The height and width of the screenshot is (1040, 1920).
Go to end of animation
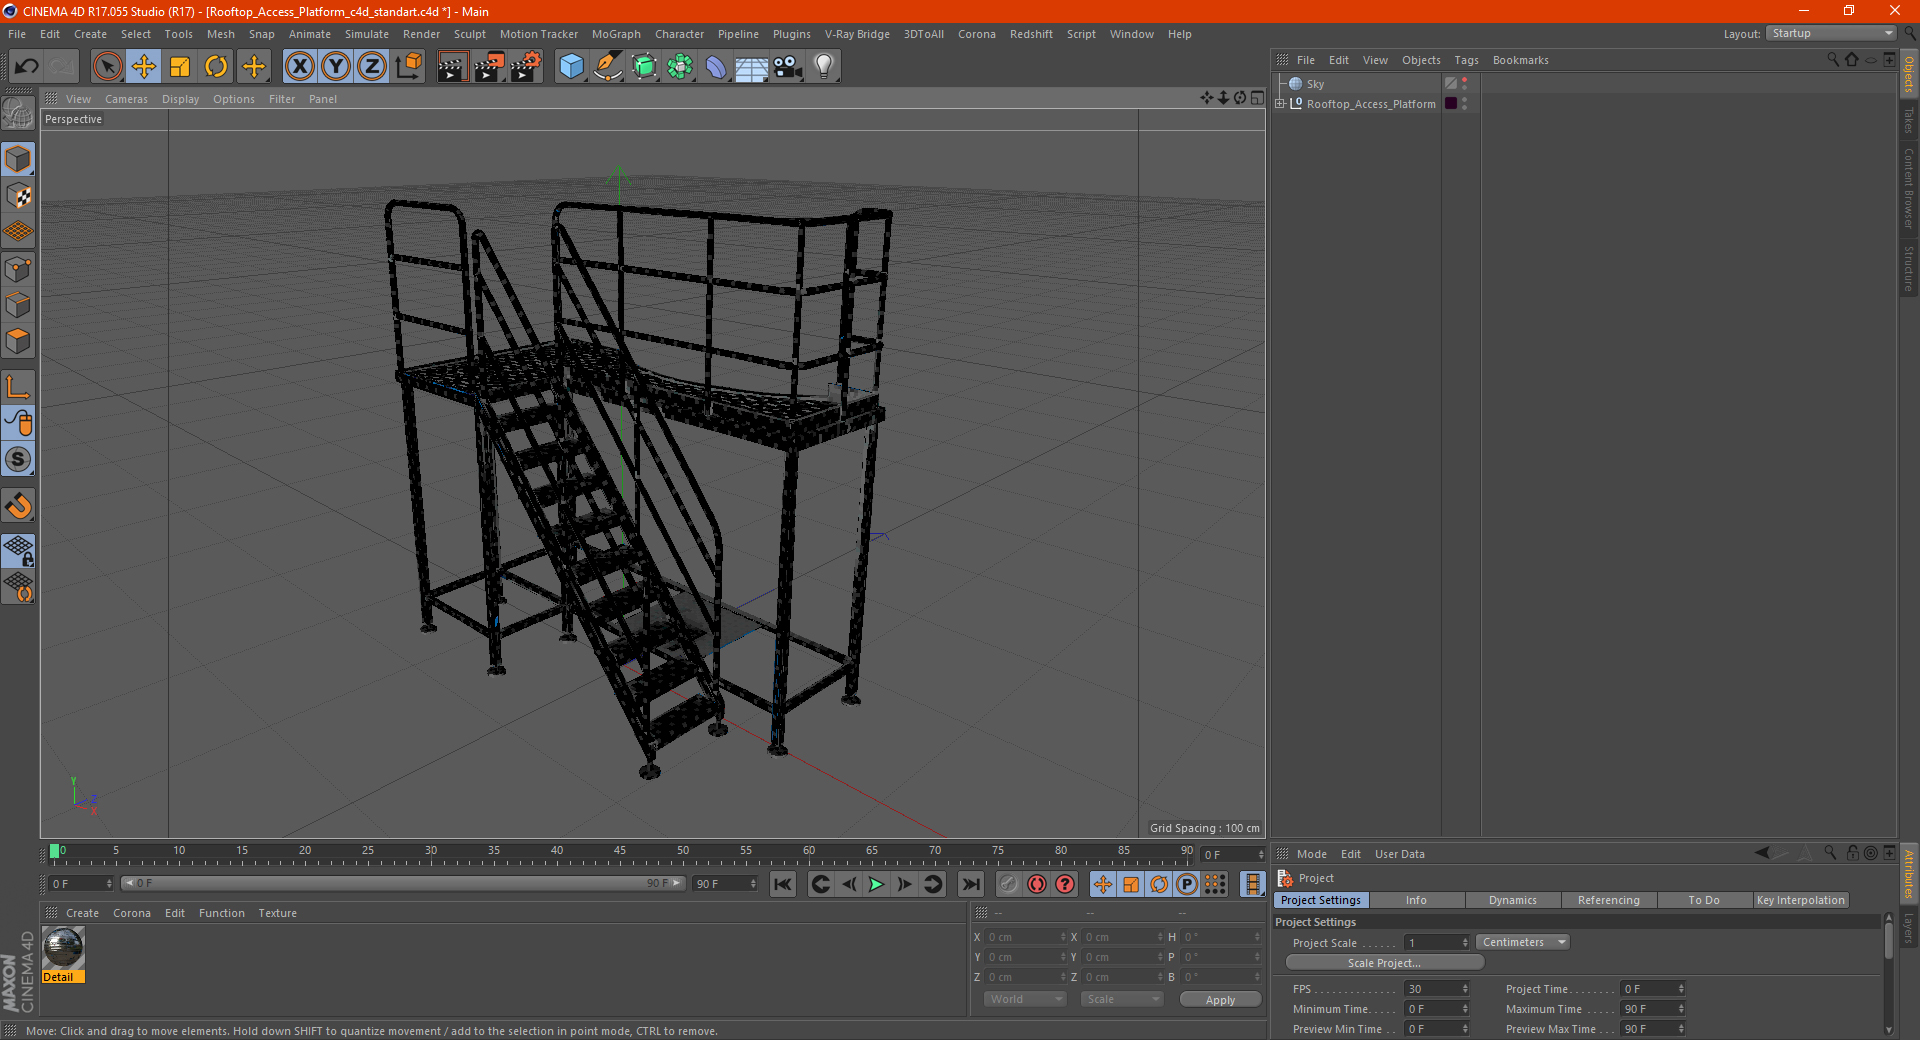970,884
